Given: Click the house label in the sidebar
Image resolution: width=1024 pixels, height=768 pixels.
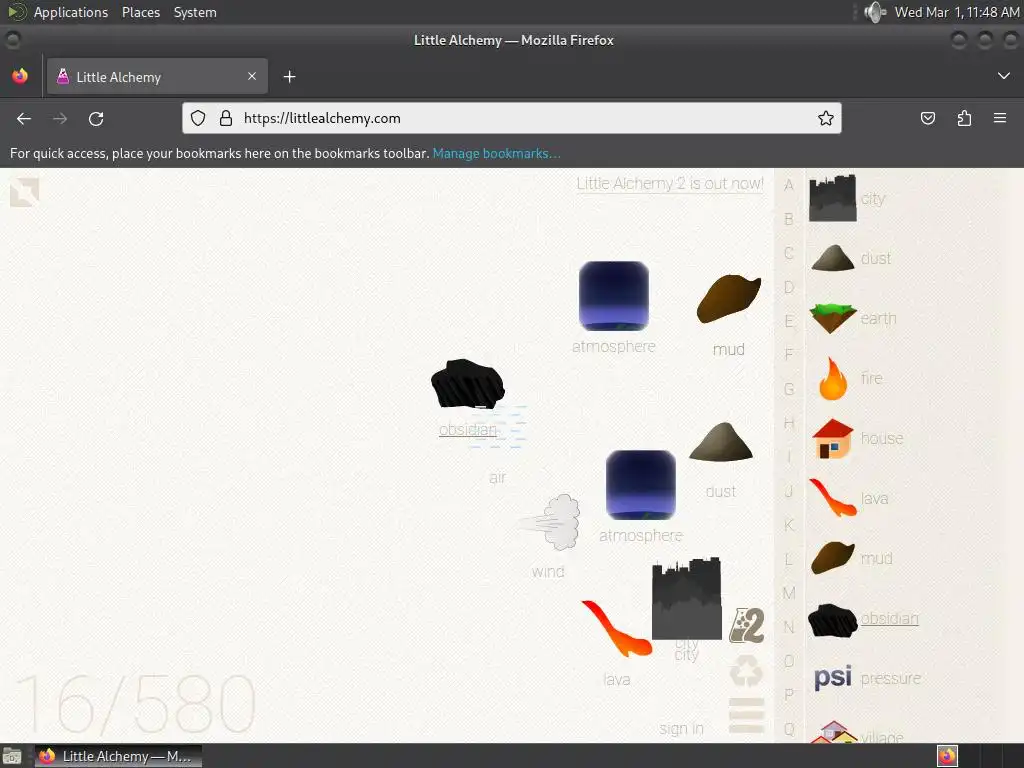Looking at the screenshot, I should tap(882, 438).
